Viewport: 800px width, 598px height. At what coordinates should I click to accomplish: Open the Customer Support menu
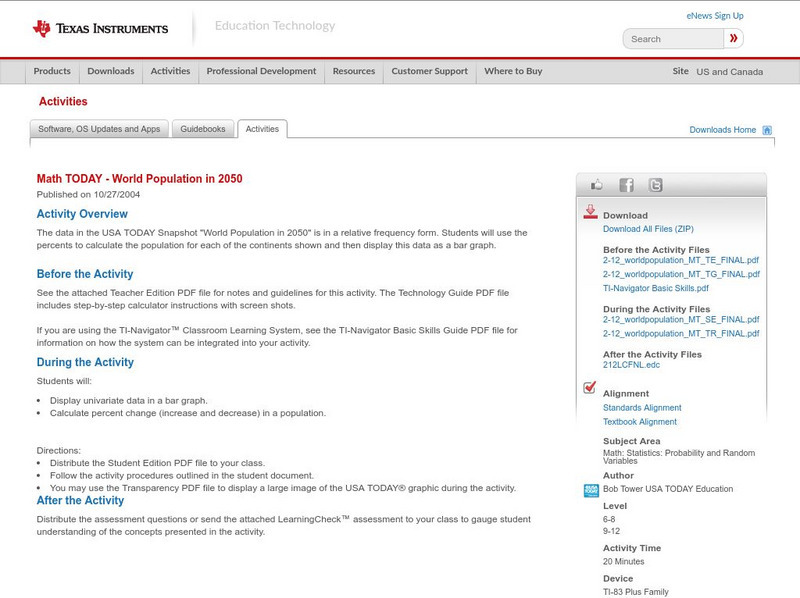tap(430, 71)
